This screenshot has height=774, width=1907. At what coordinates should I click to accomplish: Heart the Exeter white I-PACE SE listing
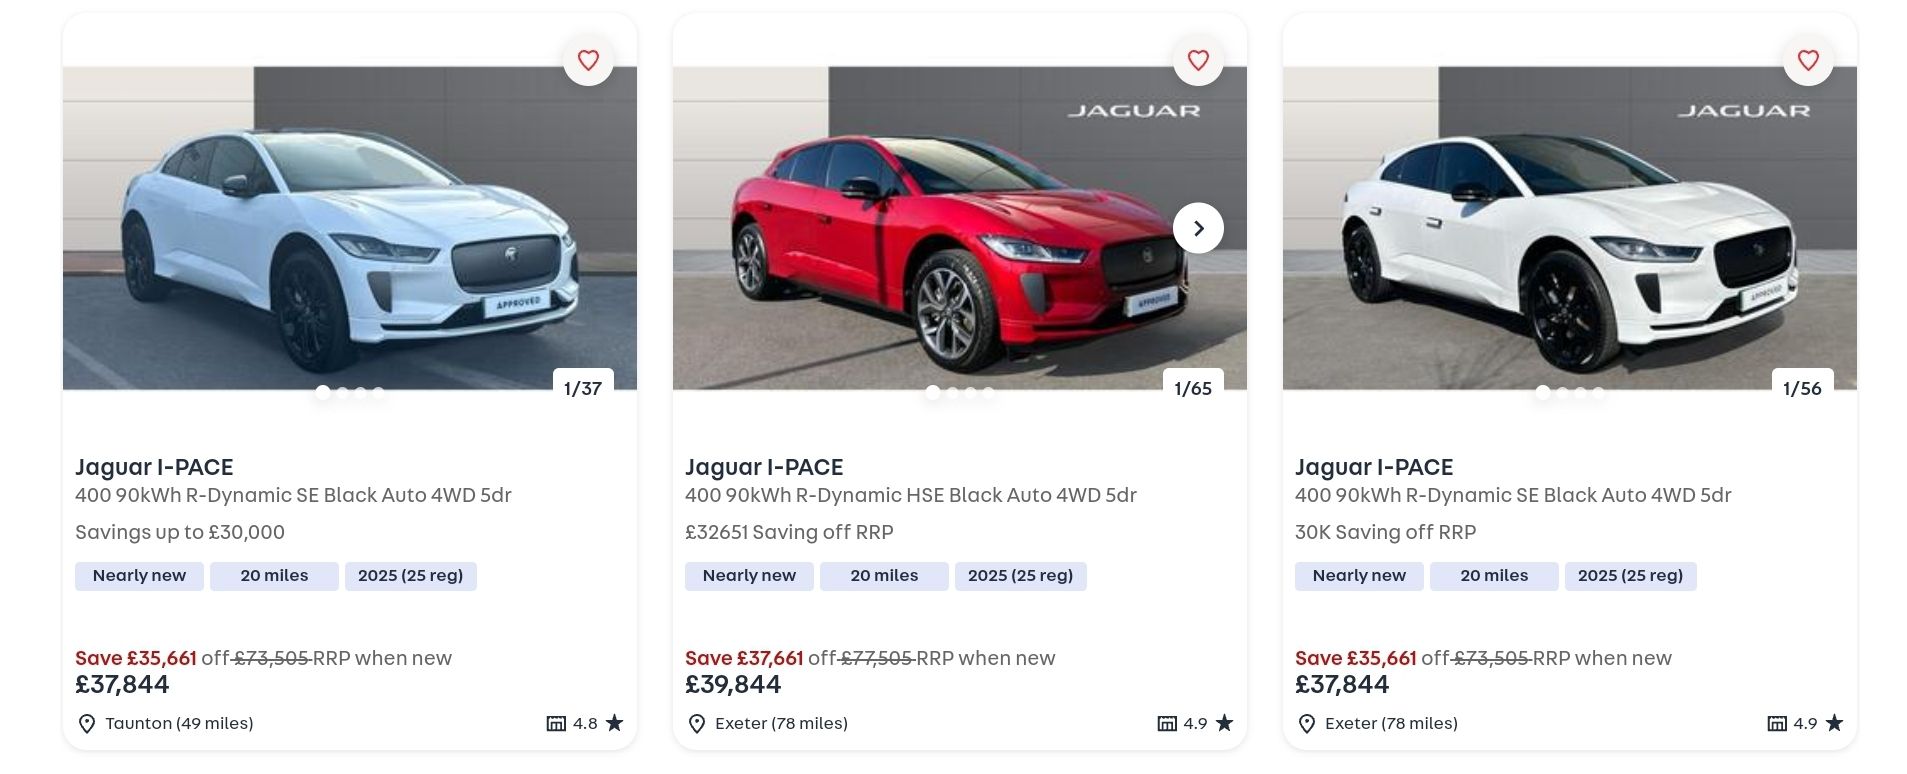1808,60
